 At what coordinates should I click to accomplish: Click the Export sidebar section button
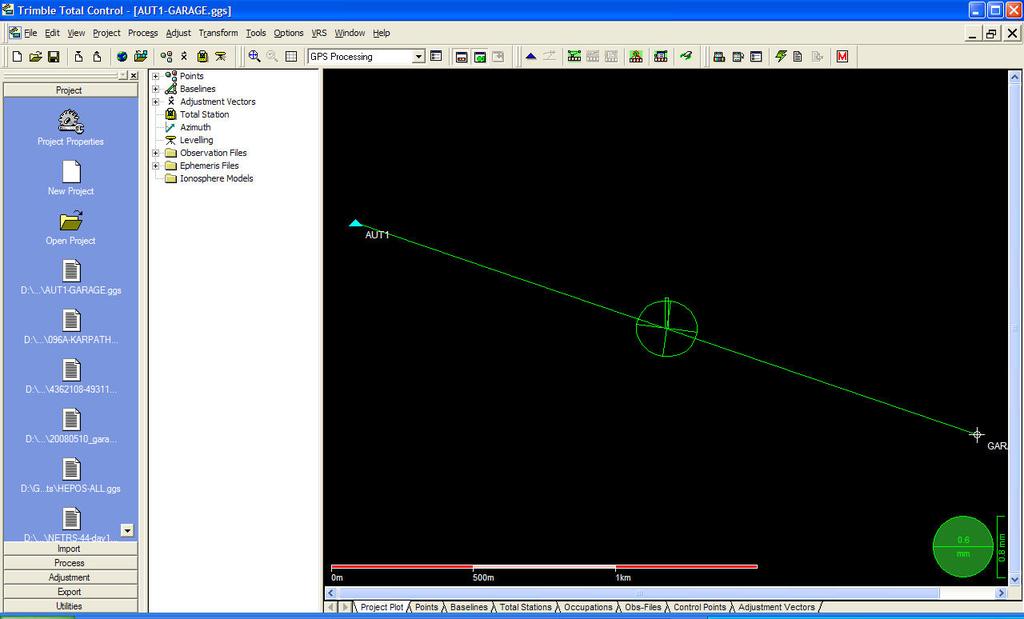71,592
